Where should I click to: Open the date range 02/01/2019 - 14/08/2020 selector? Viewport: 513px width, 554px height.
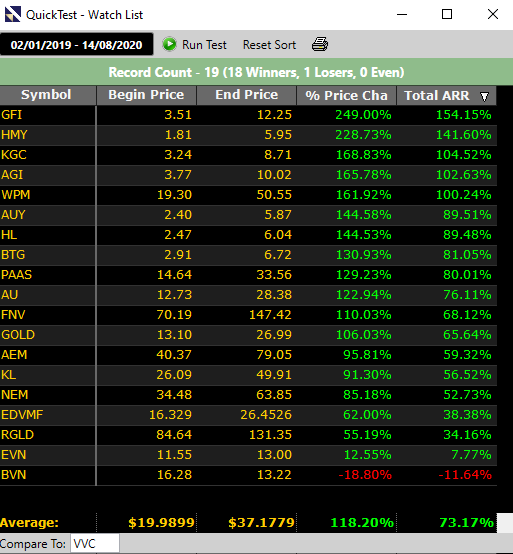point(76,45)
